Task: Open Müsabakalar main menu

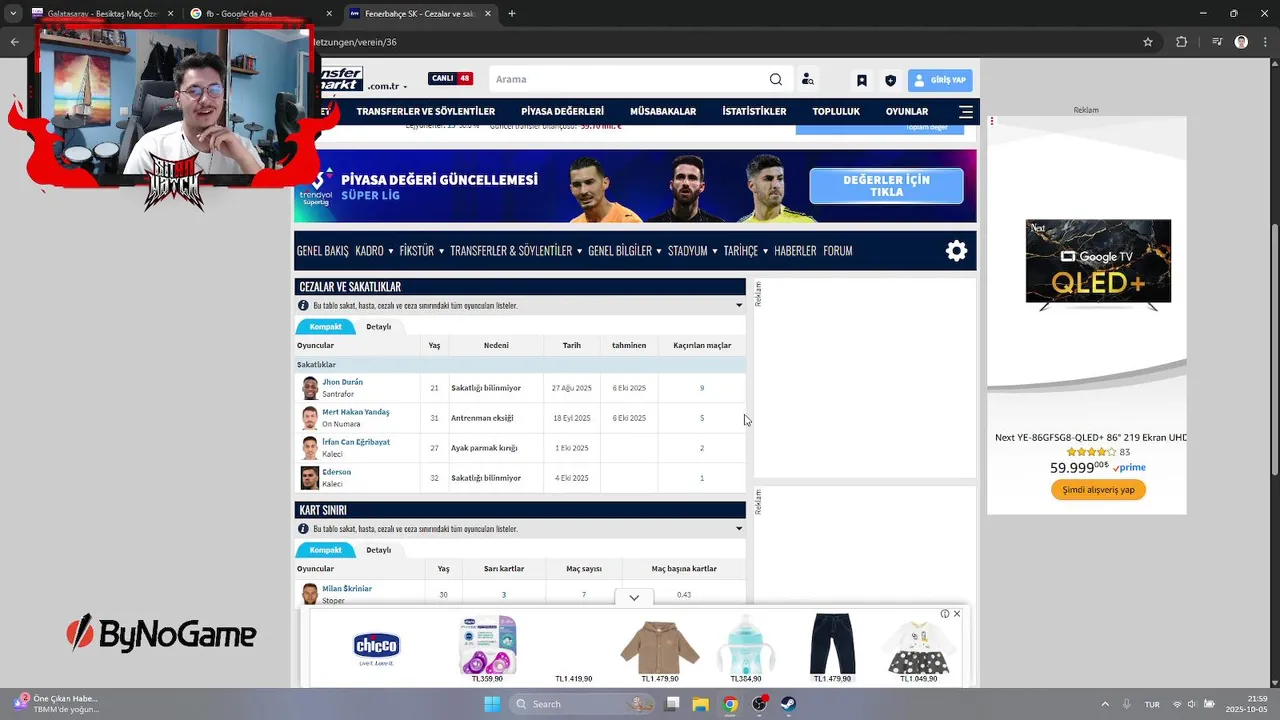Action: click(663, 111)
